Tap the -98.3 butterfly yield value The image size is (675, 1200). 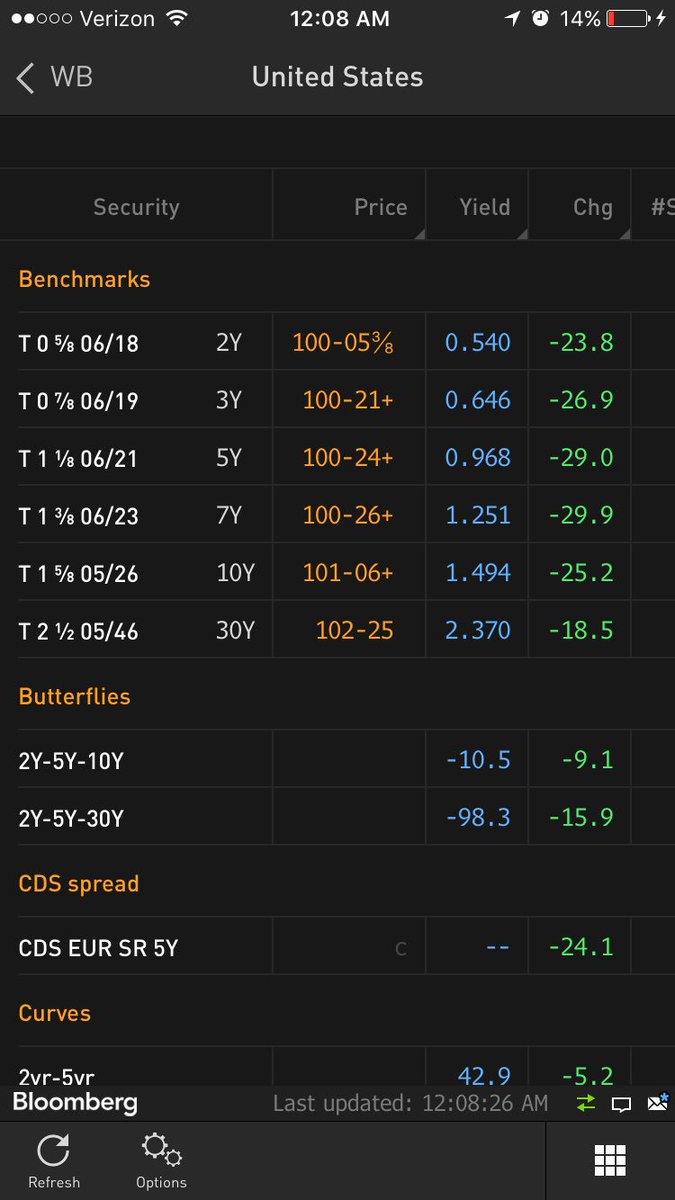pos(478,817)
